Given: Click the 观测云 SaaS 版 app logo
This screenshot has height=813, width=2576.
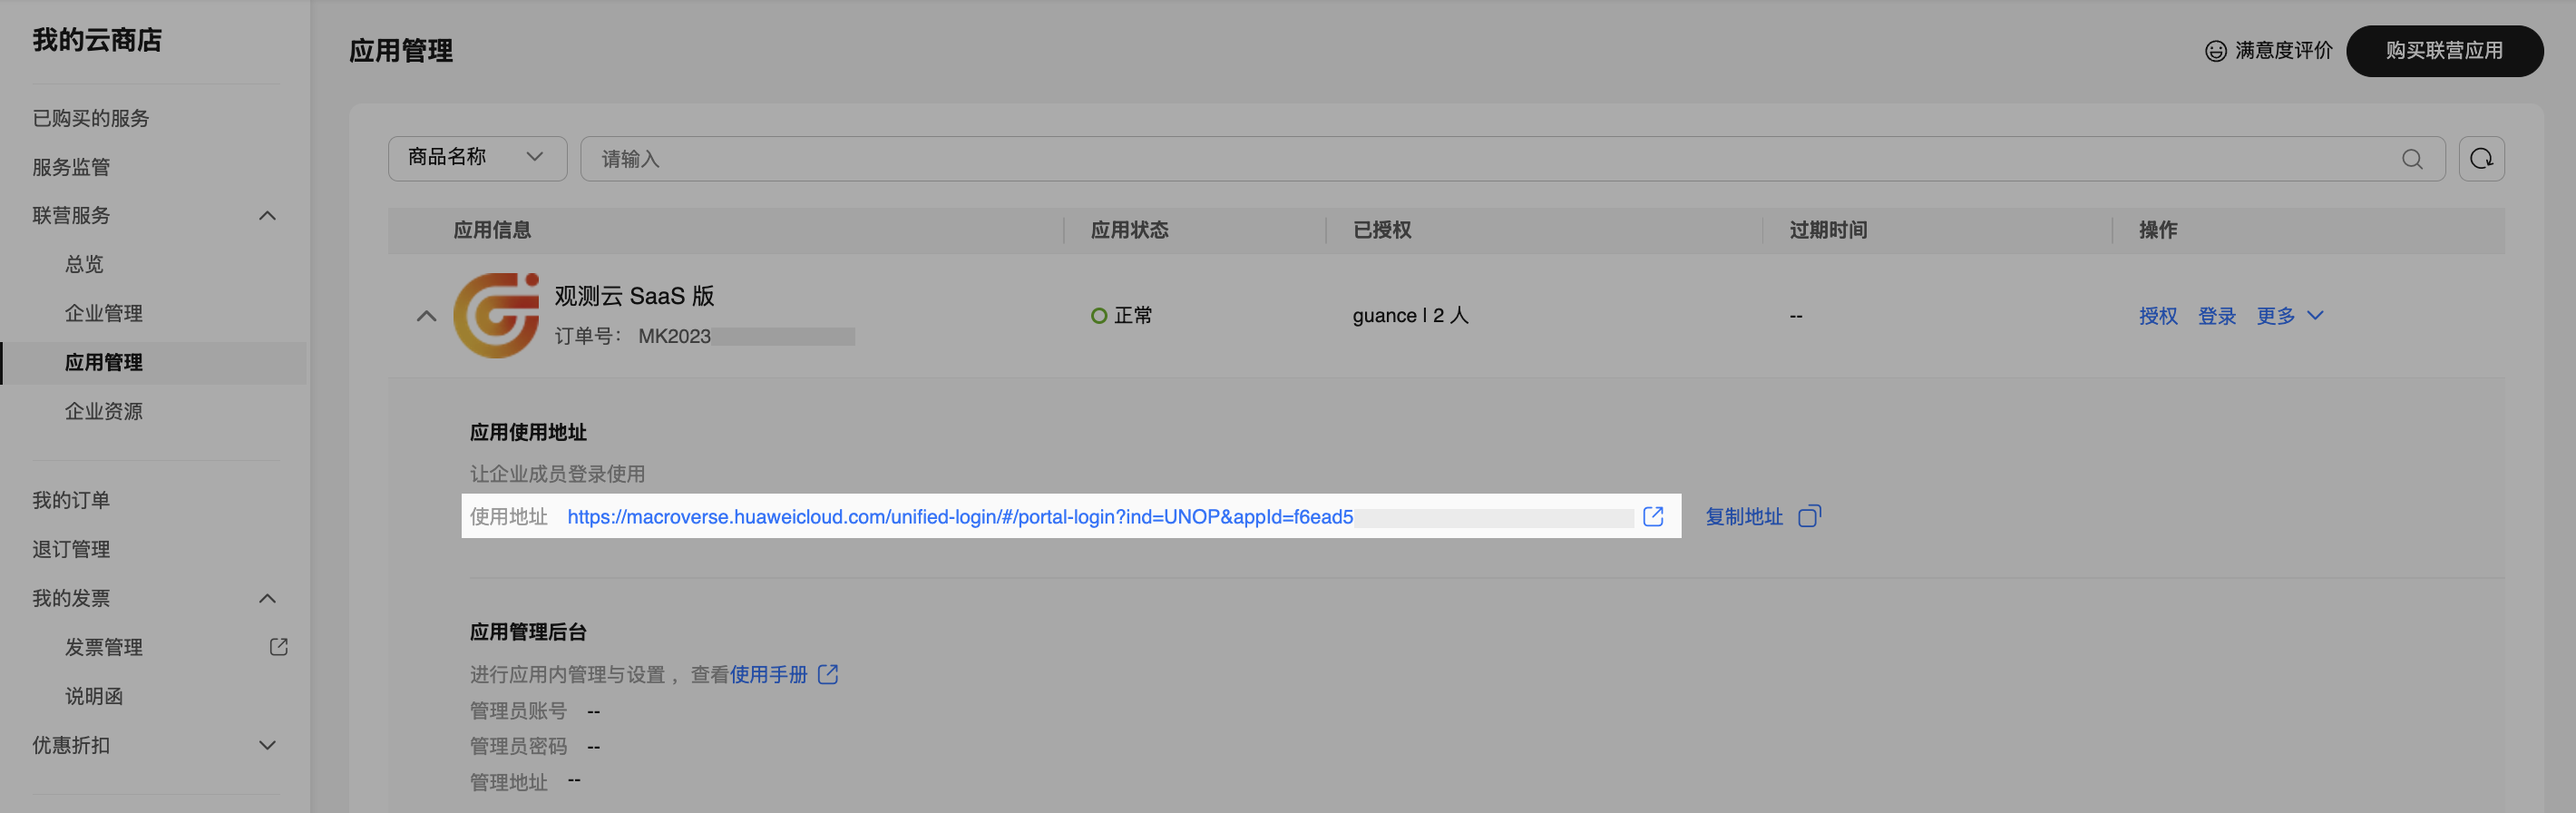Looking at the screenshot, I should click(496, 315).
